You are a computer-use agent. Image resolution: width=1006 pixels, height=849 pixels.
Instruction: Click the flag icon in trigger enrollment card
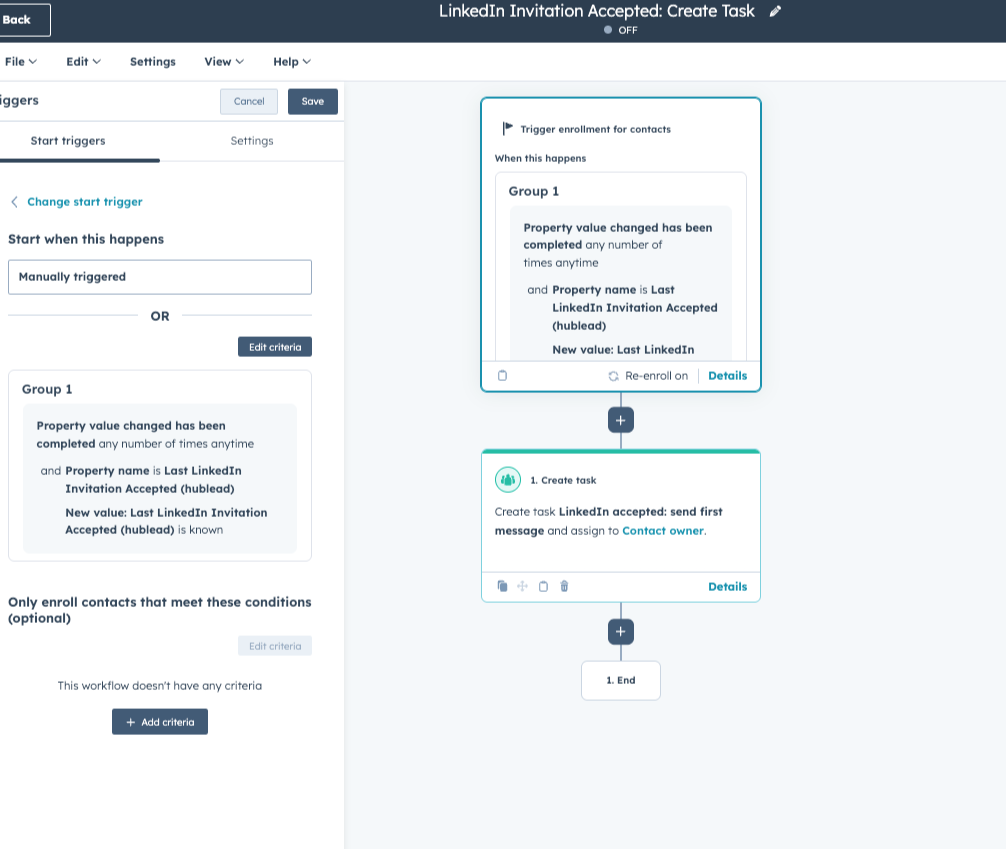tap(507, 128)
